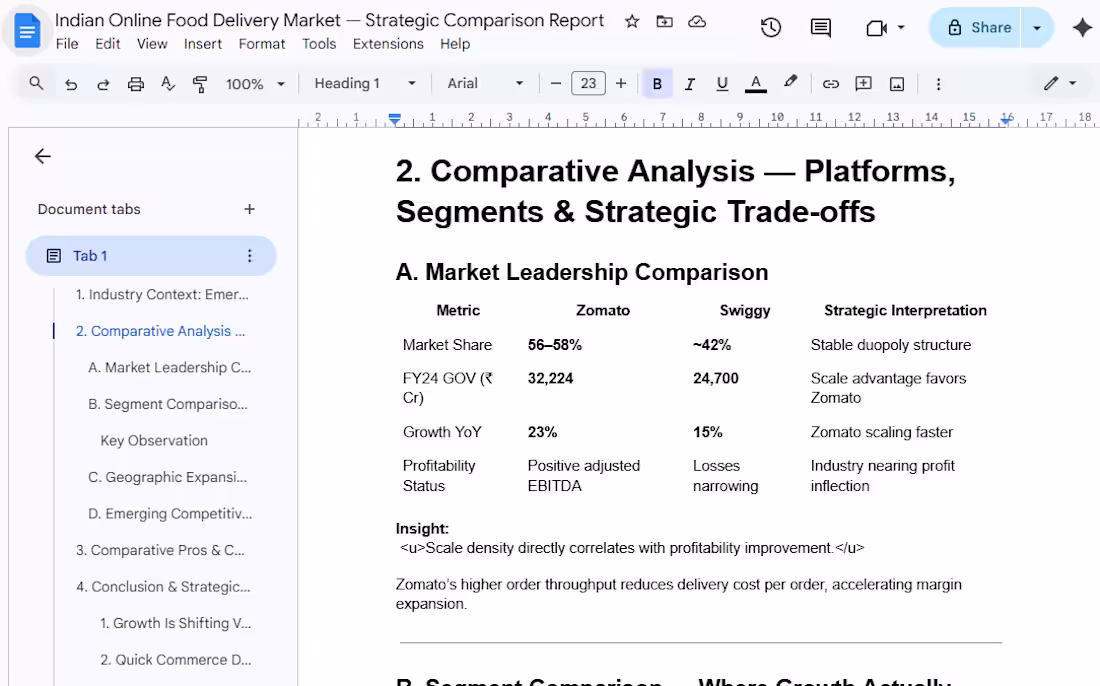Decrease the font size

point(556,83)
